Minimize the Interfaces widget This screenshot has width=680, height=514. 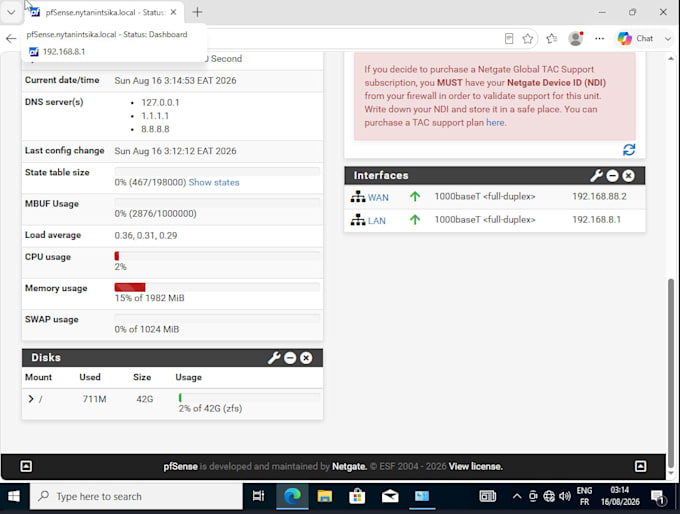pyautogui.click(x=612, y=176)
